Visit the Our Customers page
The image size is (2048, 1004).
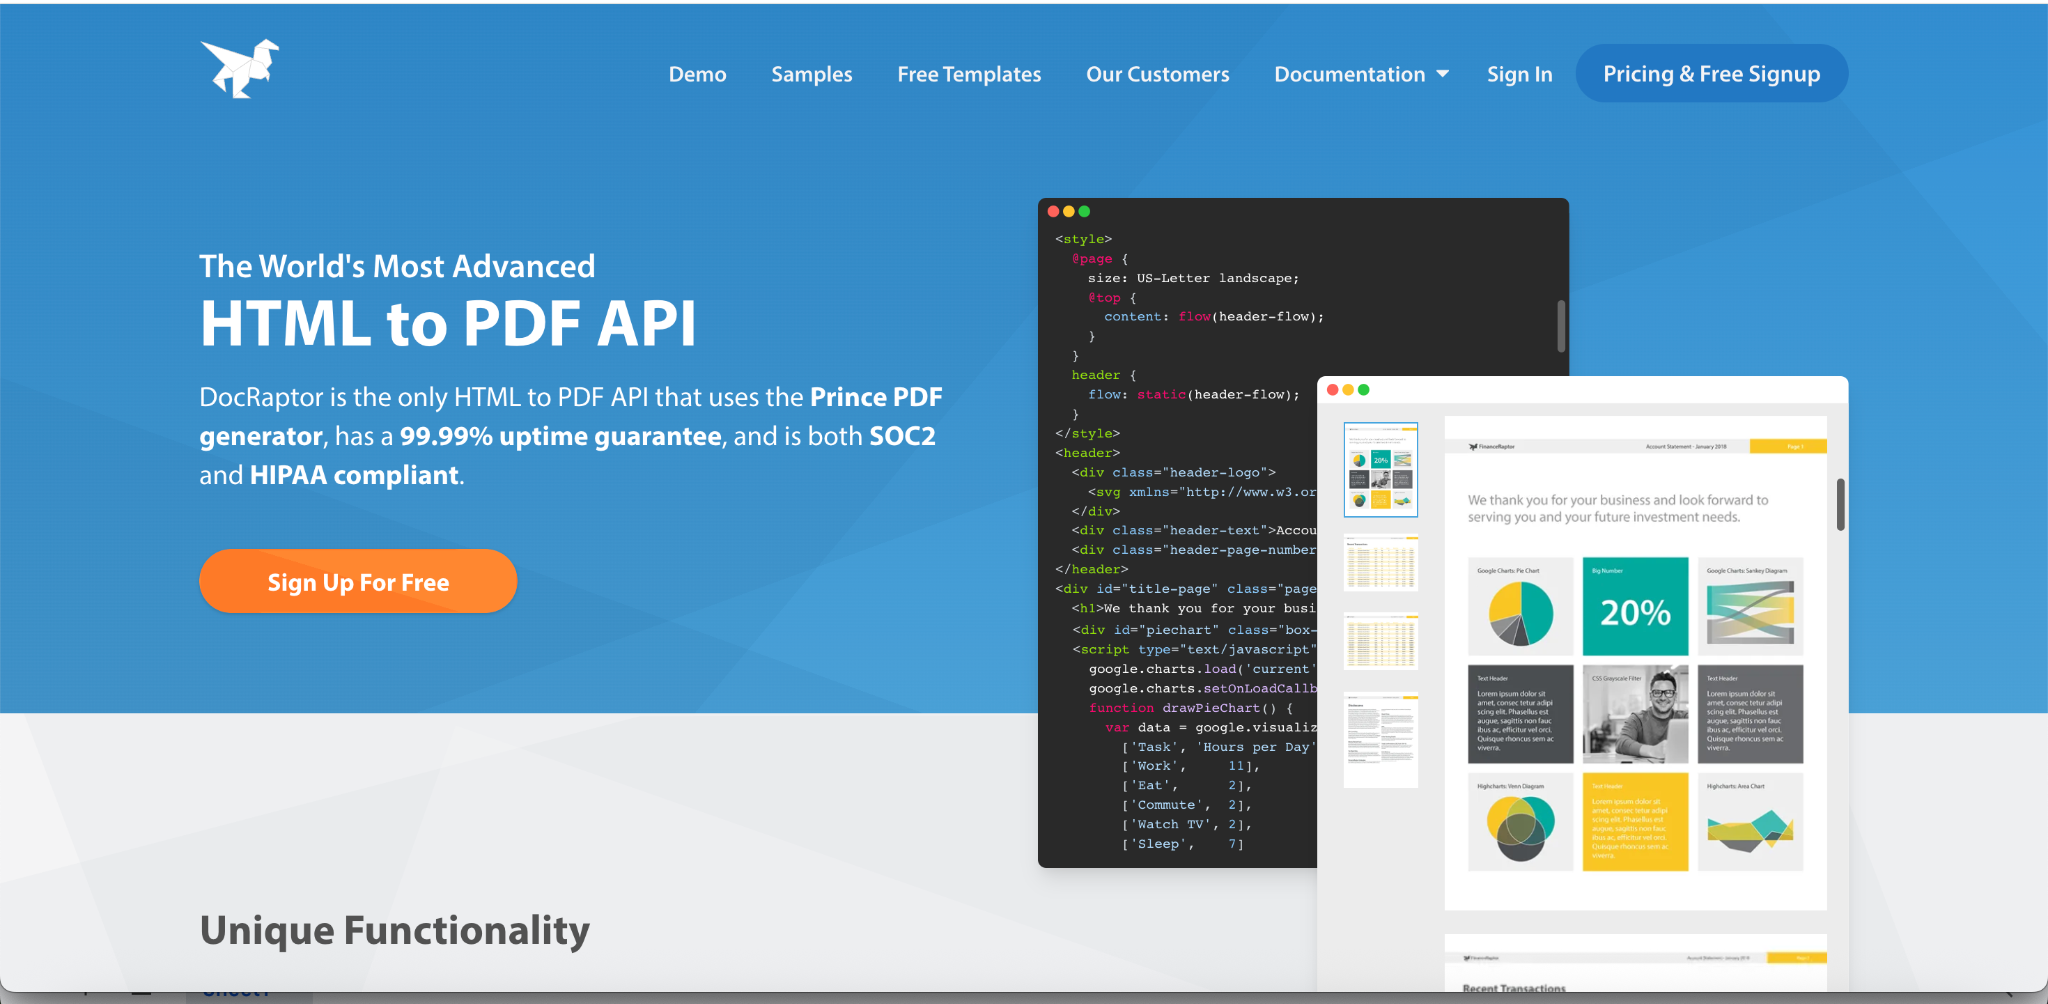pyautogui.click(x=1158, y=74)
